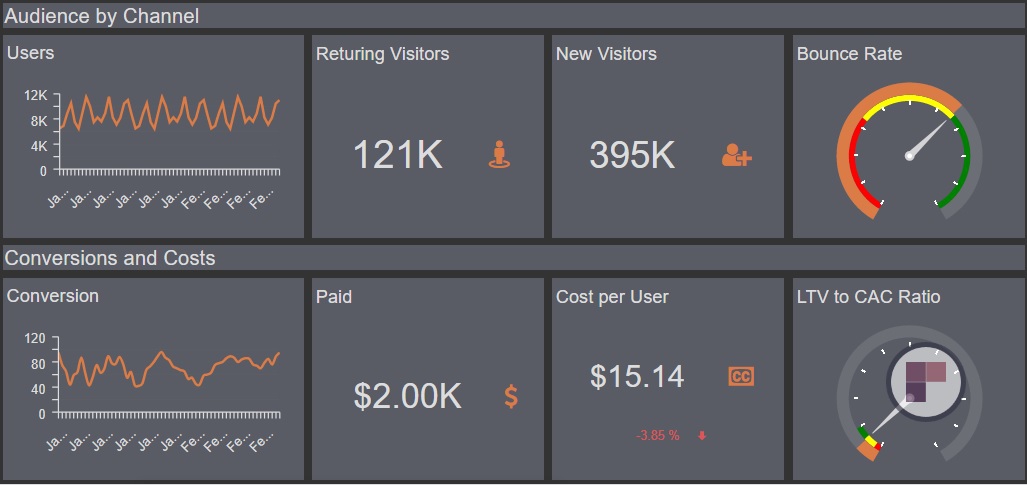This screenshot has width=1027, height=485.
Task: Click the red down arrow trend icon
Action: coord(702,435)
